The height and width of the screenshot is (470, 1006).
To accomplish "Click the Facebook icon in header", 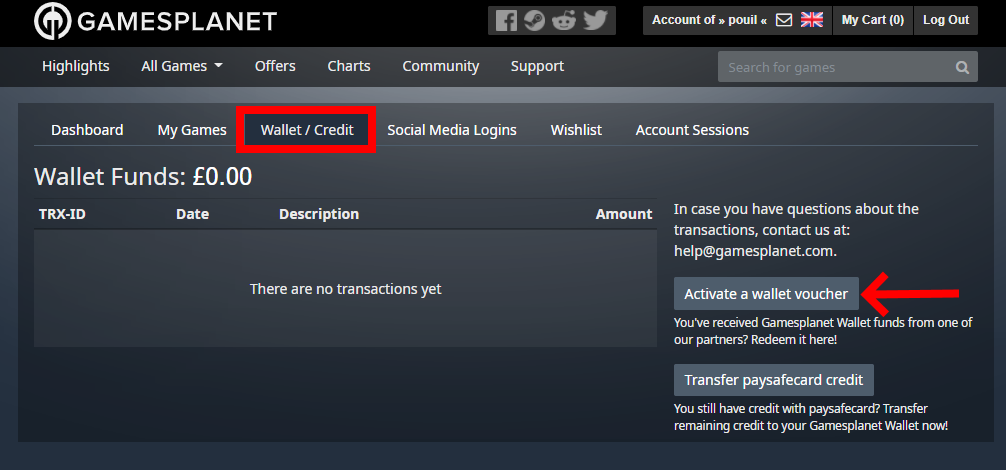I will pos(507,20).
